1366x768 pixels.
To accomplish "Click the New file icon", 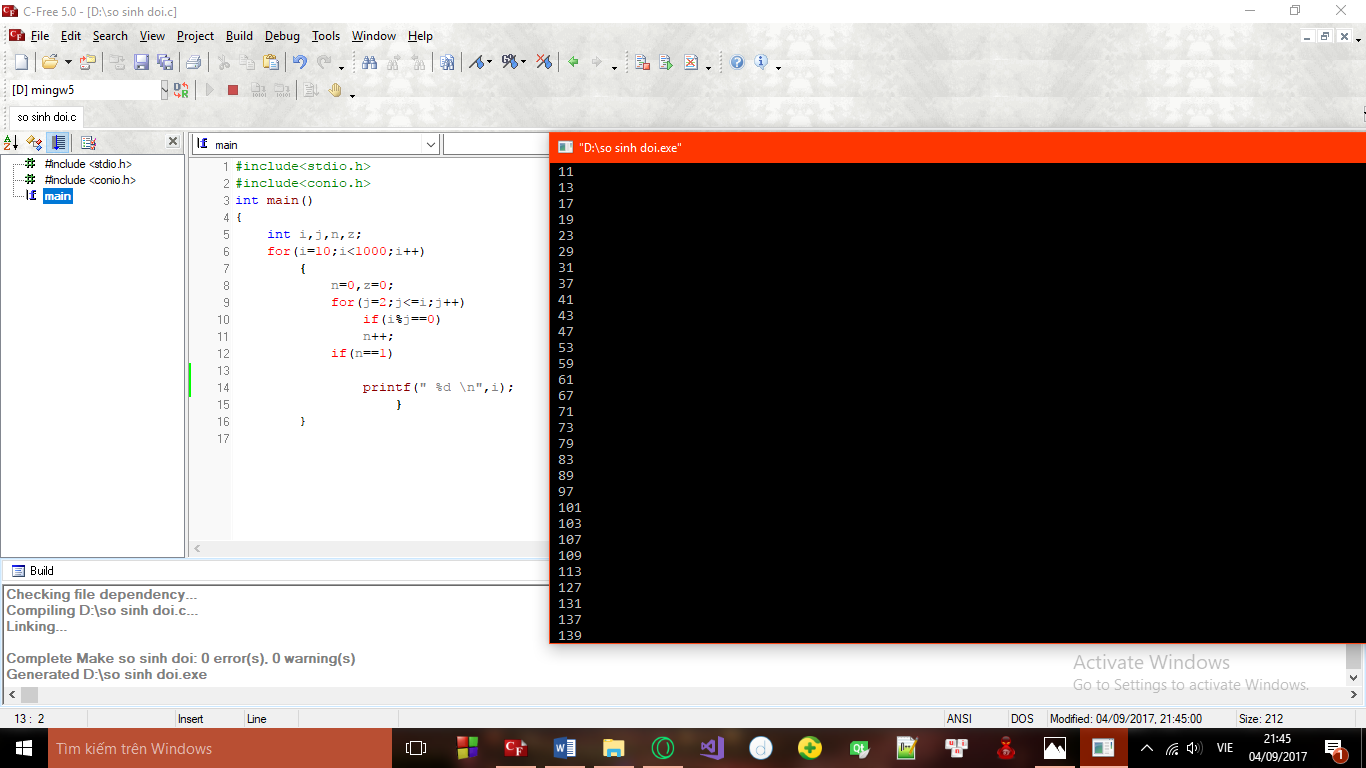I will [21, 62].
